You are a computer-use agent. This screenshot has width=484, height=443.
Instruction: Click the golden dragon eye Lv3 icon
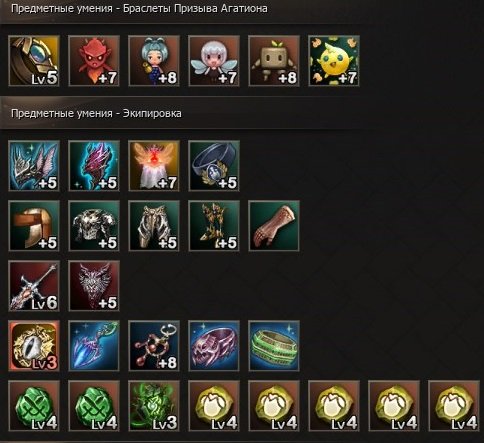tap(34, 346)
